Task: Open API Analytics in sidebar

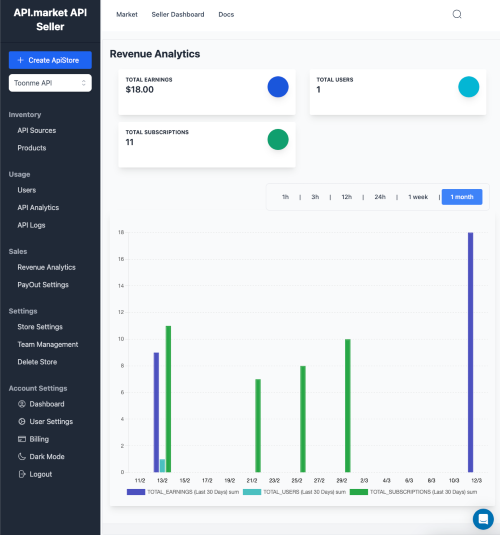Action: pyautogui.click(x=38, y=207)
